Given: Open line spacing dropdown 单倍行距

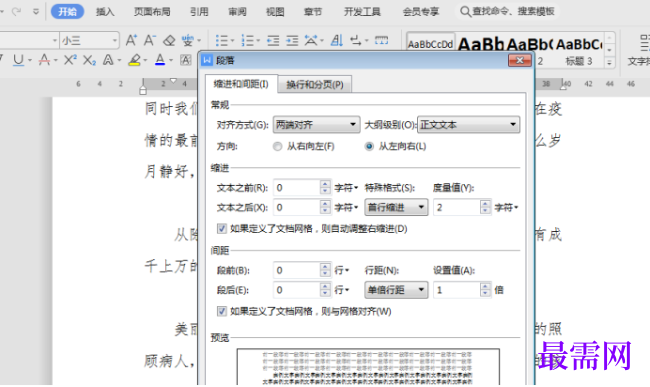Looking at the screenshot, I should pos(396,290).
